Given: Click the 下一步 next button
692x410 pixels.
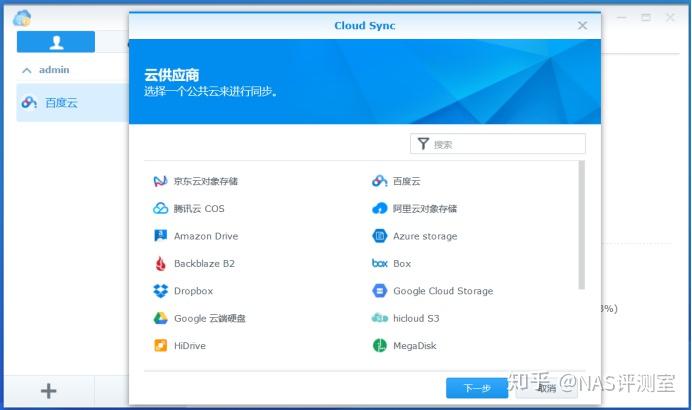Looking at the screenshot, I should point(477,388).
